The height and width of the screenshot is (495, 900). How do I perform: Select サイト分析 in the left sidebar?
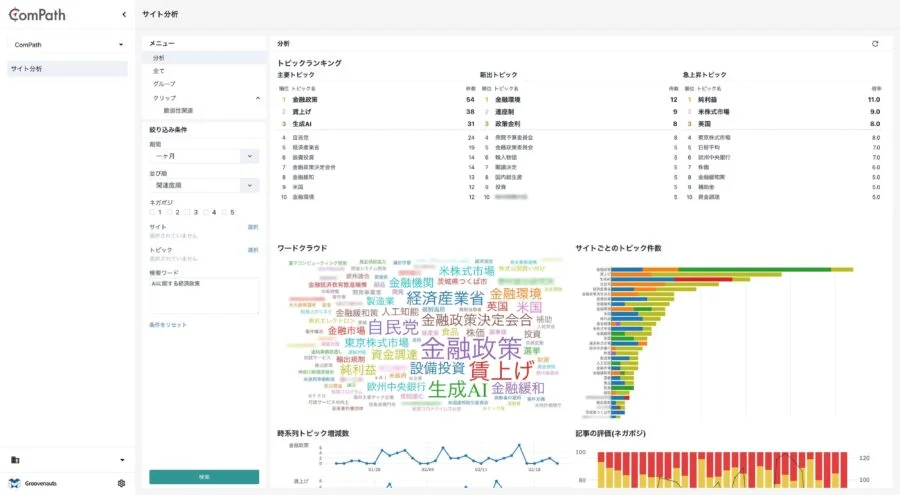tap(68, 69)
